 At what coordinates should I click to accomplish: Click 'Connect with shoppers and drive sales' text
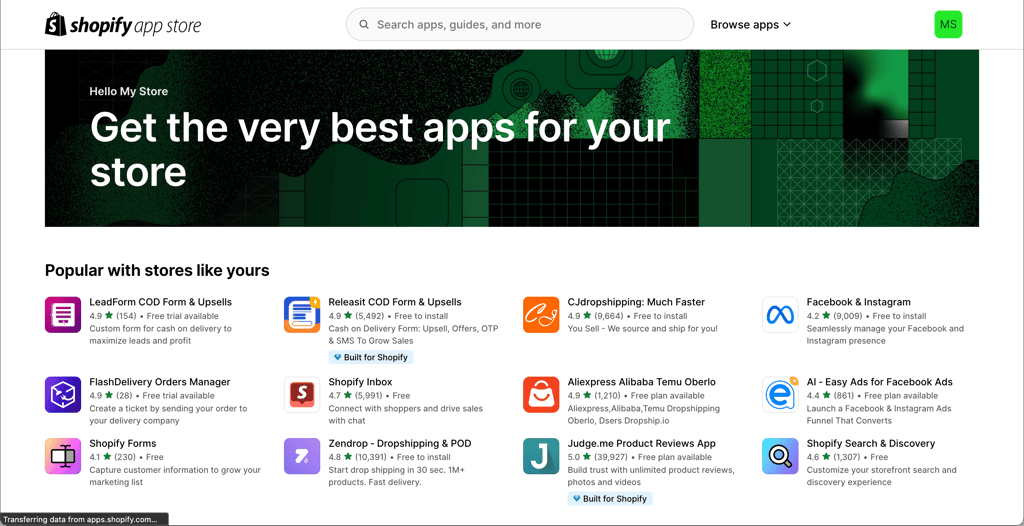pos(406,414)
